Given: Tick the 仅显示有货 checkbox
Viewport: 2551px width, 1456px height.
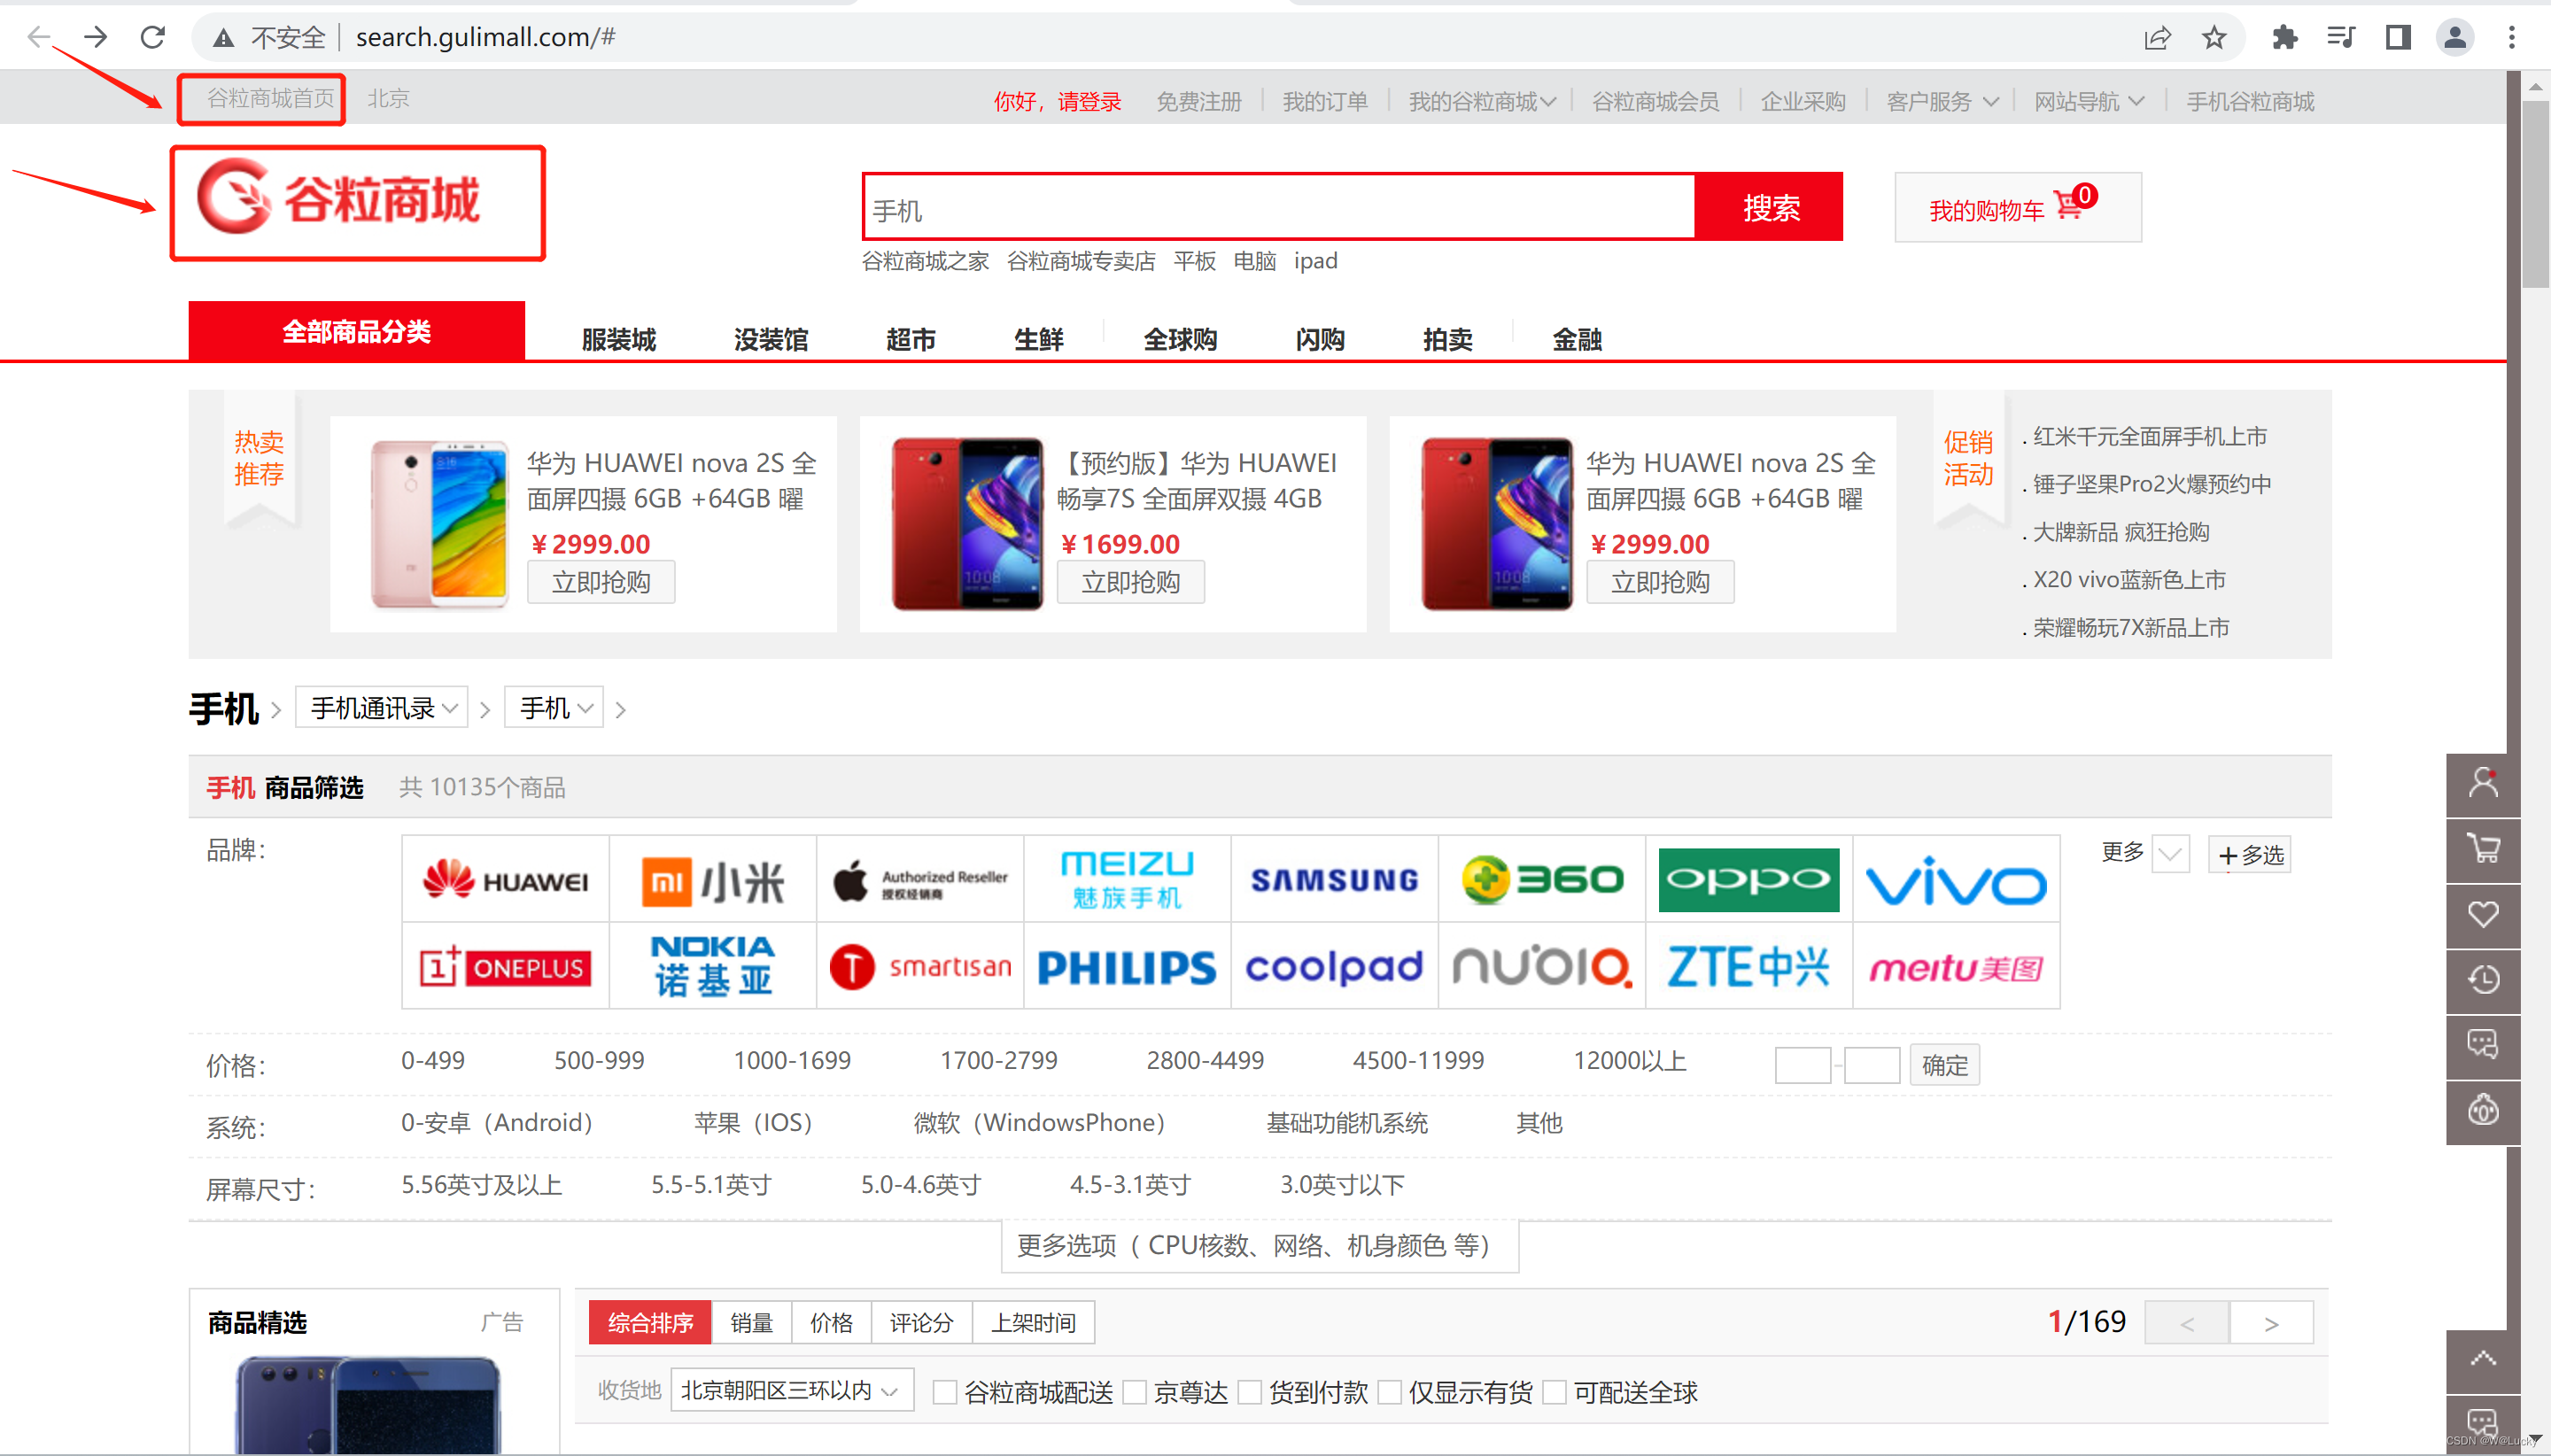Looking at the screenshot, I should (1389, 1392).
